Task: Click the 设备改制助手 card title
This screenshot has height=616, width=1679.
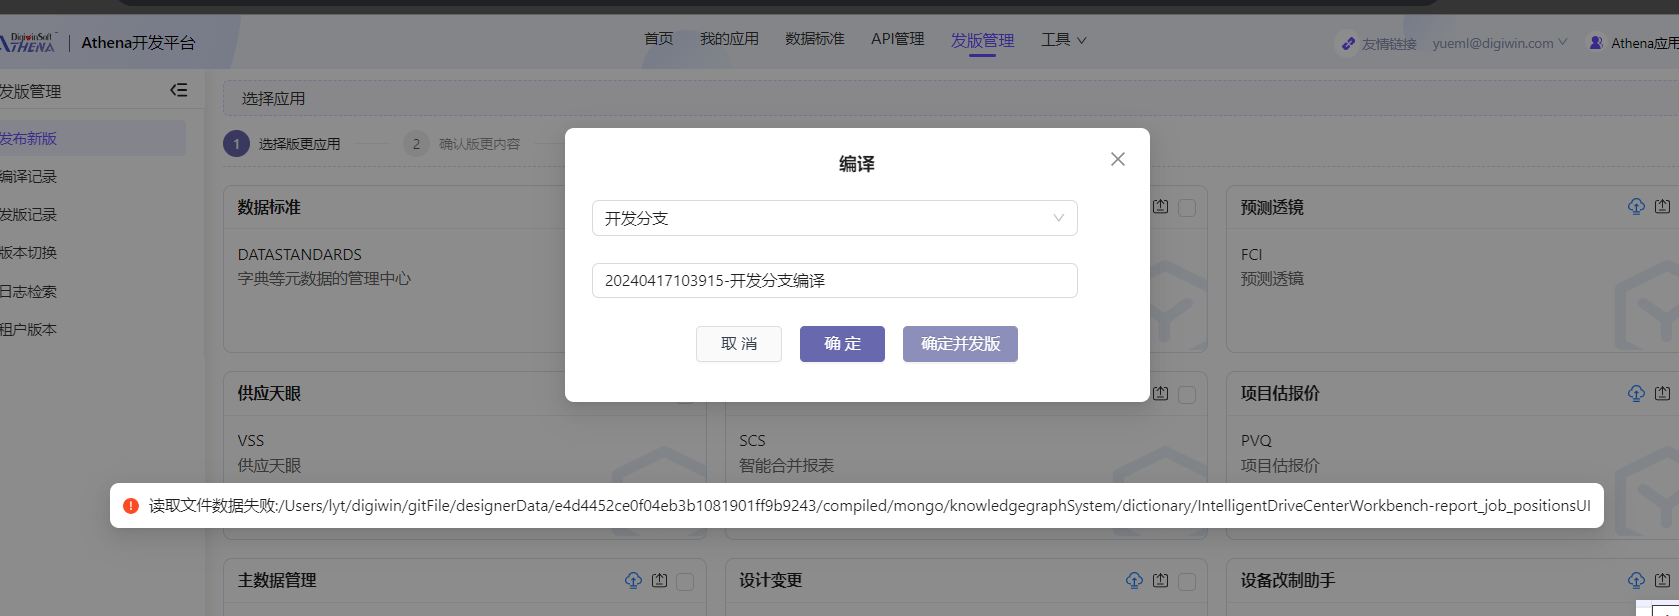Action: (1288, 580)
